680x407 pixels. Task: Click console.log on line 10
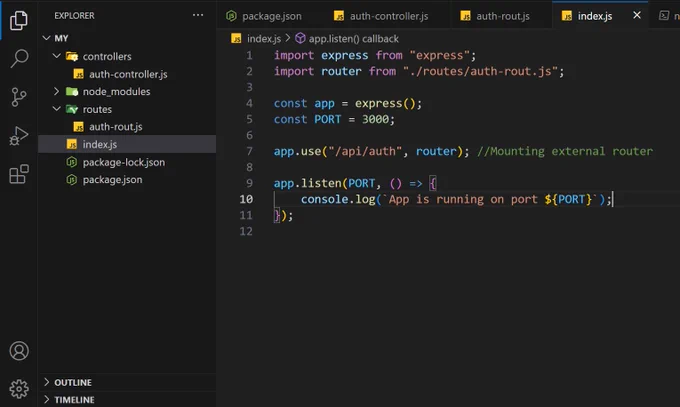338,199
